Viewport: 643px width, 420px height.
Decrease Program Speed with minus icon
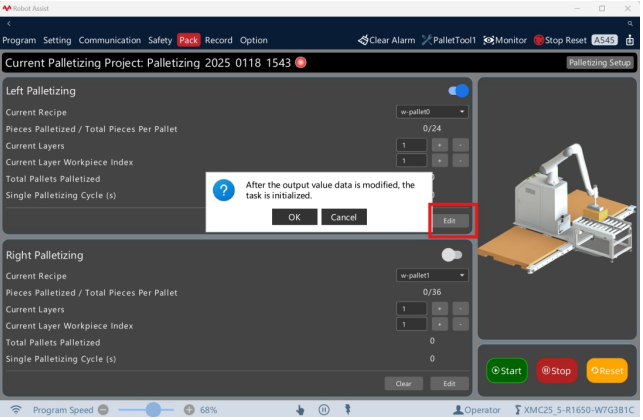(103, 409)
